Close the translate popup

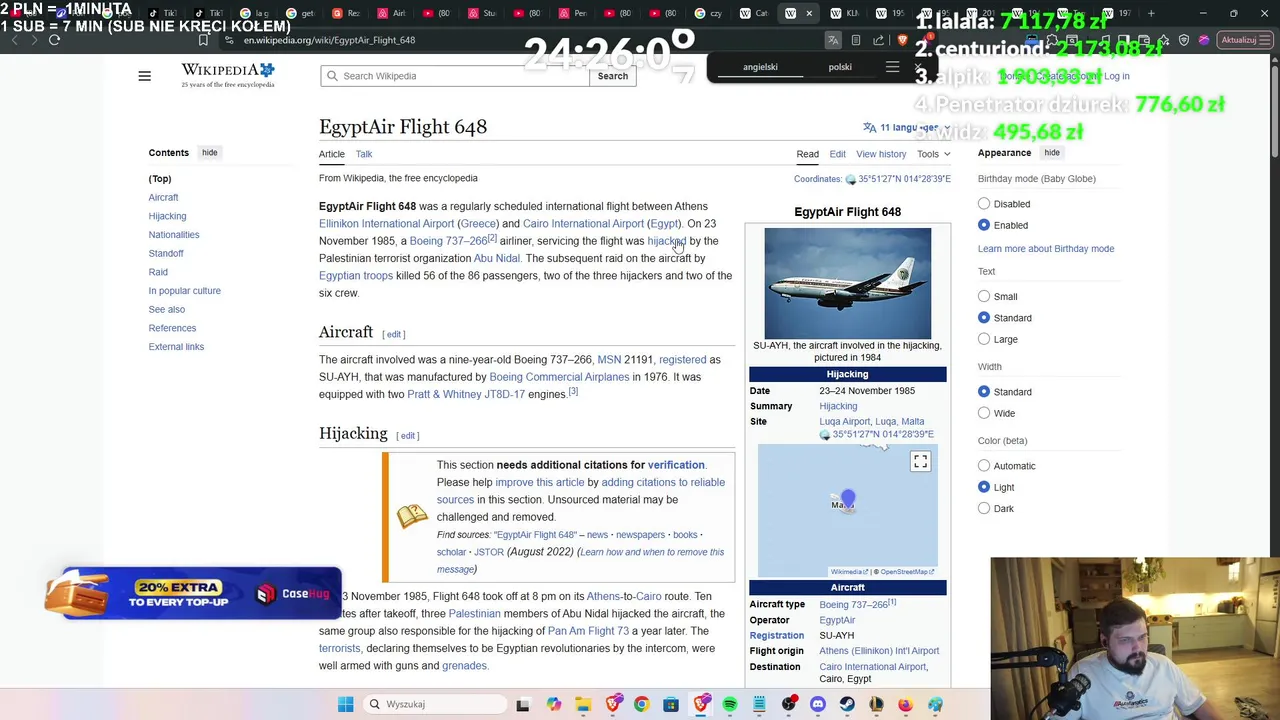918,67
